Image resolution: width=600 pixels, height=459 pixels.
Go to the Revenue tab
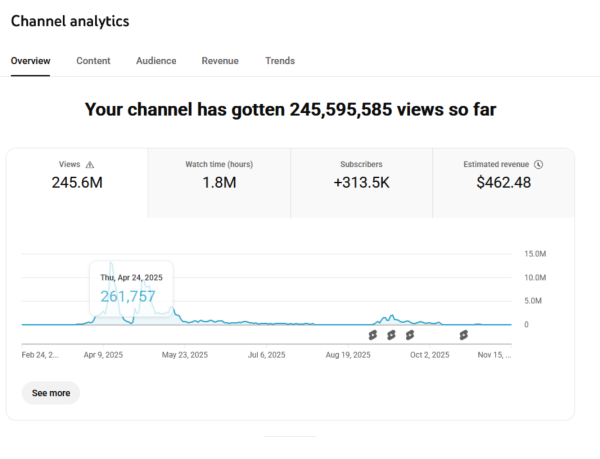pos(220,61)
